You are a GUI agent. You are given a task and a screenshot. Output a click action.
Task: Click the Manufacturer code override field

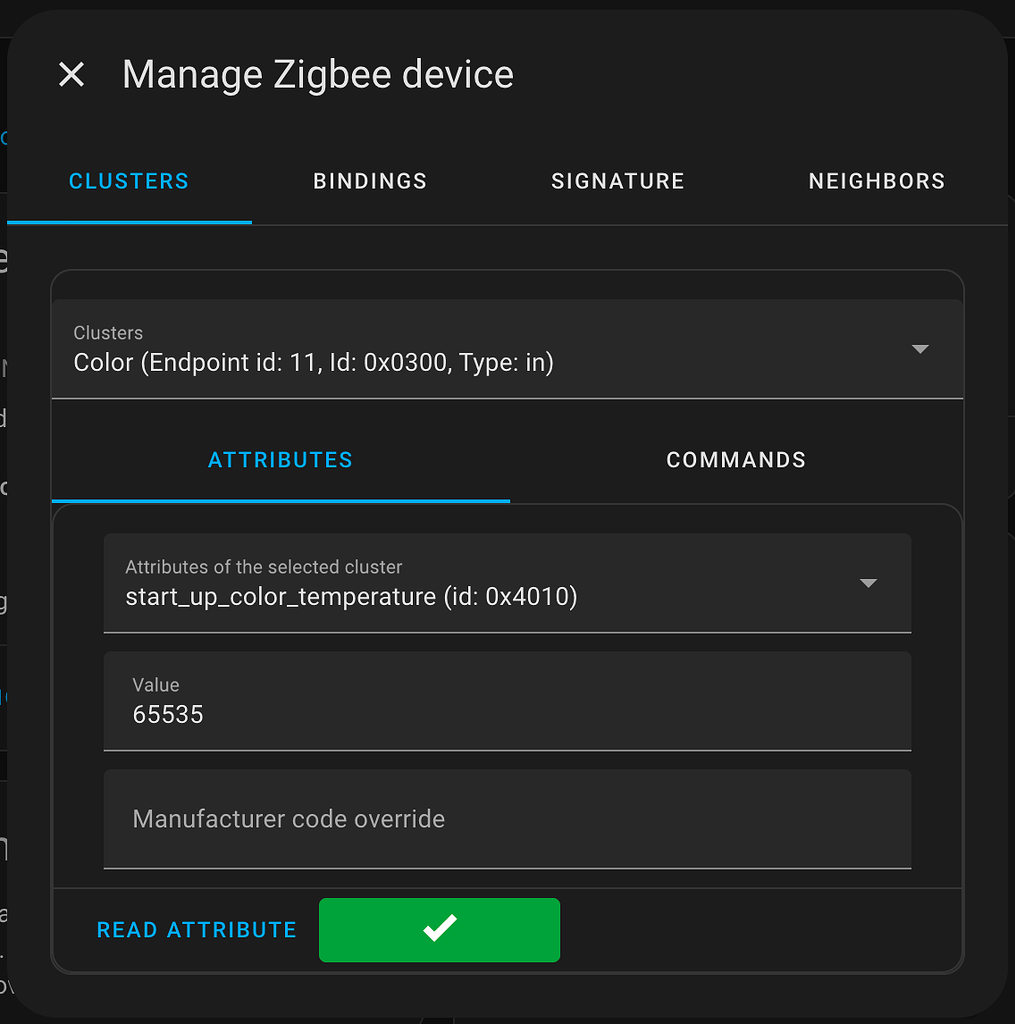[507, 818]
